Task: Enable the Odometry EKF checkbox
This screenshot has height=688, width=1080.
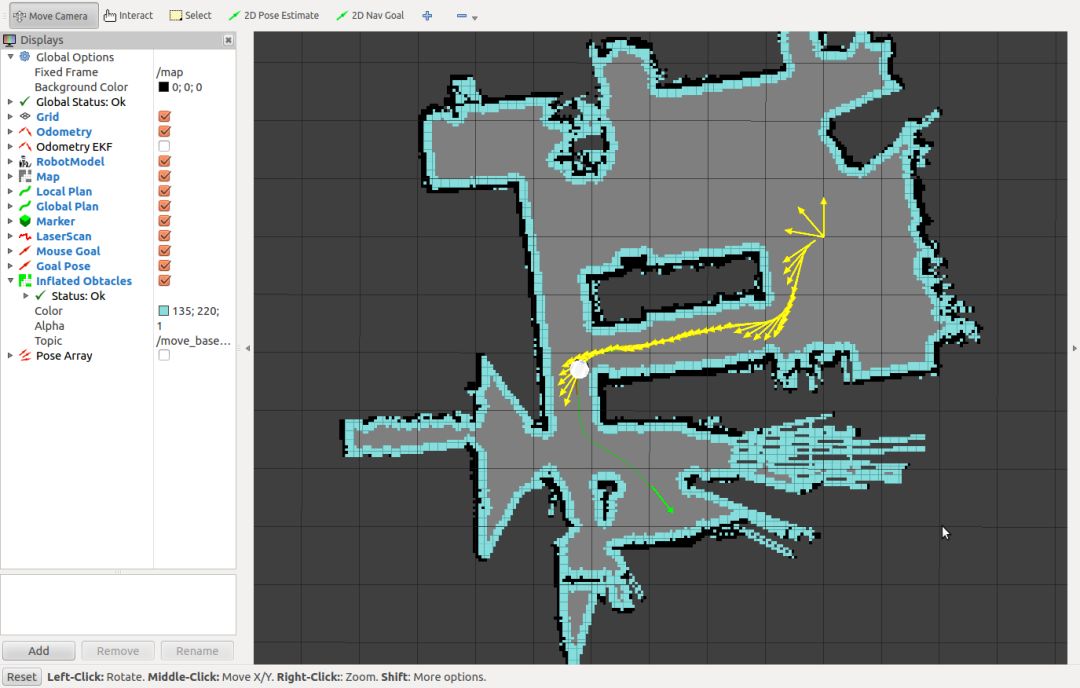Action: point(164,147)
